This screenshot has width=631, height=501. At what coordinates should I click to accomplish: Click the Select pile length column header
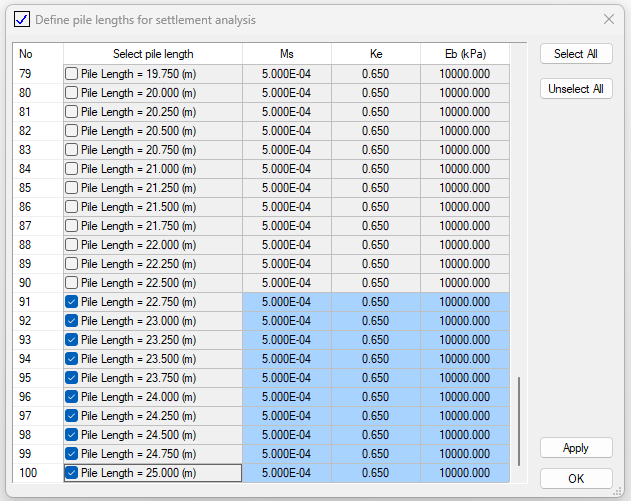click(153, 54)
